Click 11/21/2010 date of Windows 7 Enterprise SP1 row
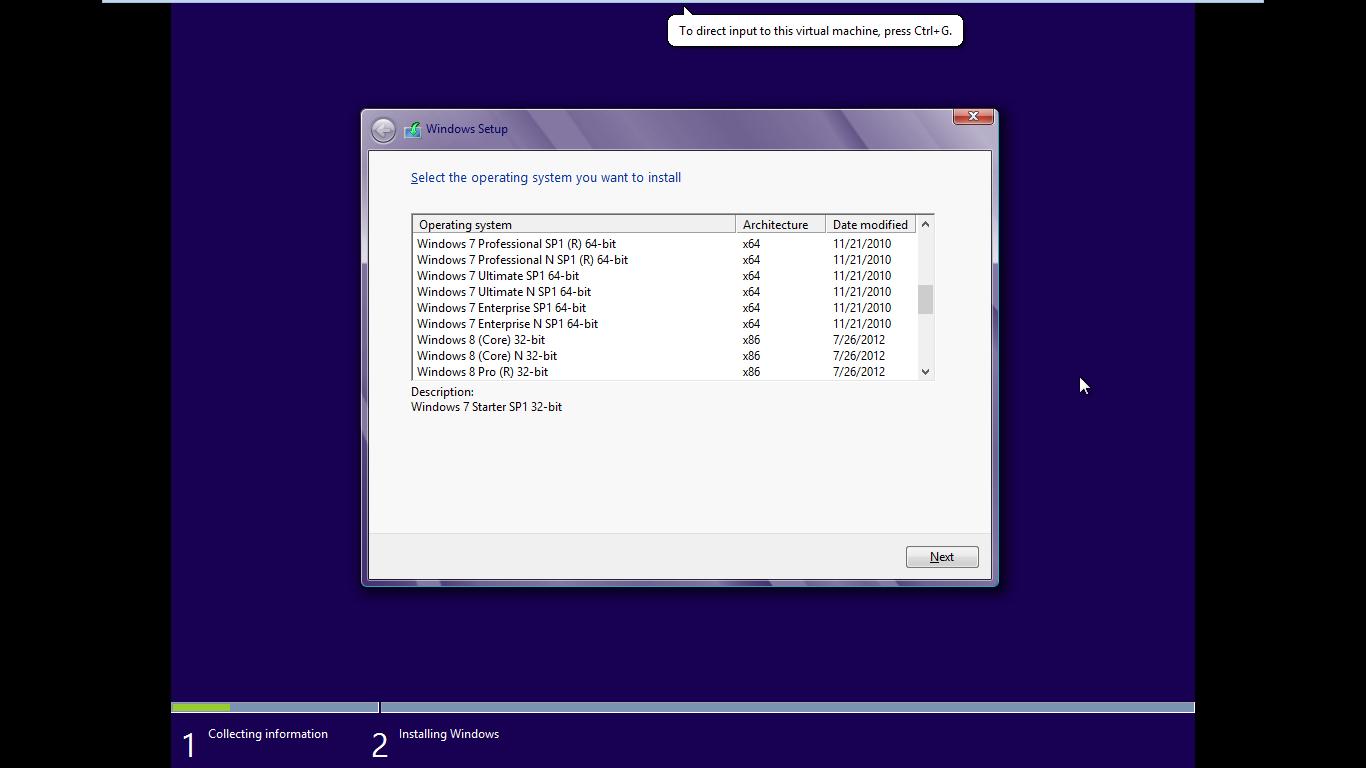 tap(862, 308)
